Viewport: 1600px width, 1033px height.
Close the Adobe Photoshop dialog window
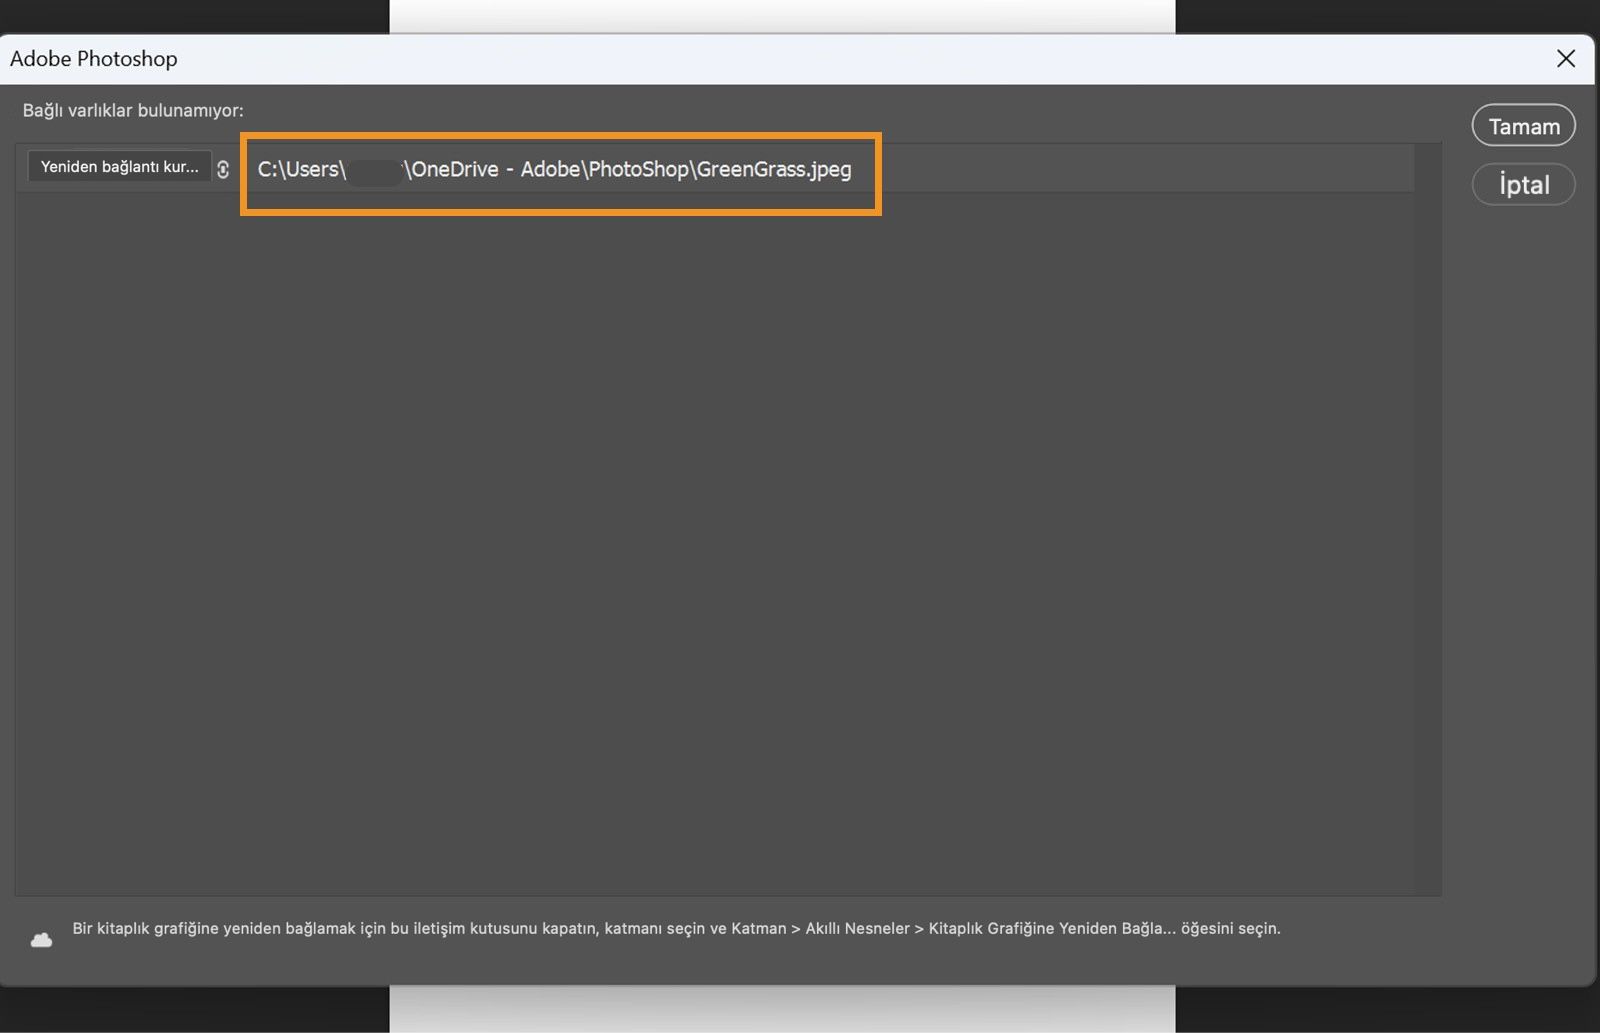click(1566, 59)
